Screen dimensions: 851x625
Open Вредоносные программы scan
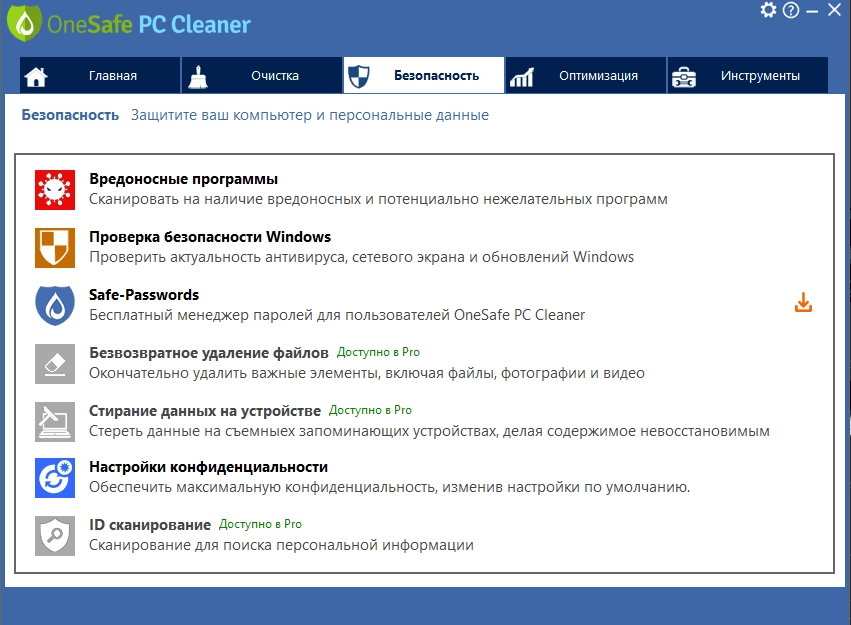183,179
